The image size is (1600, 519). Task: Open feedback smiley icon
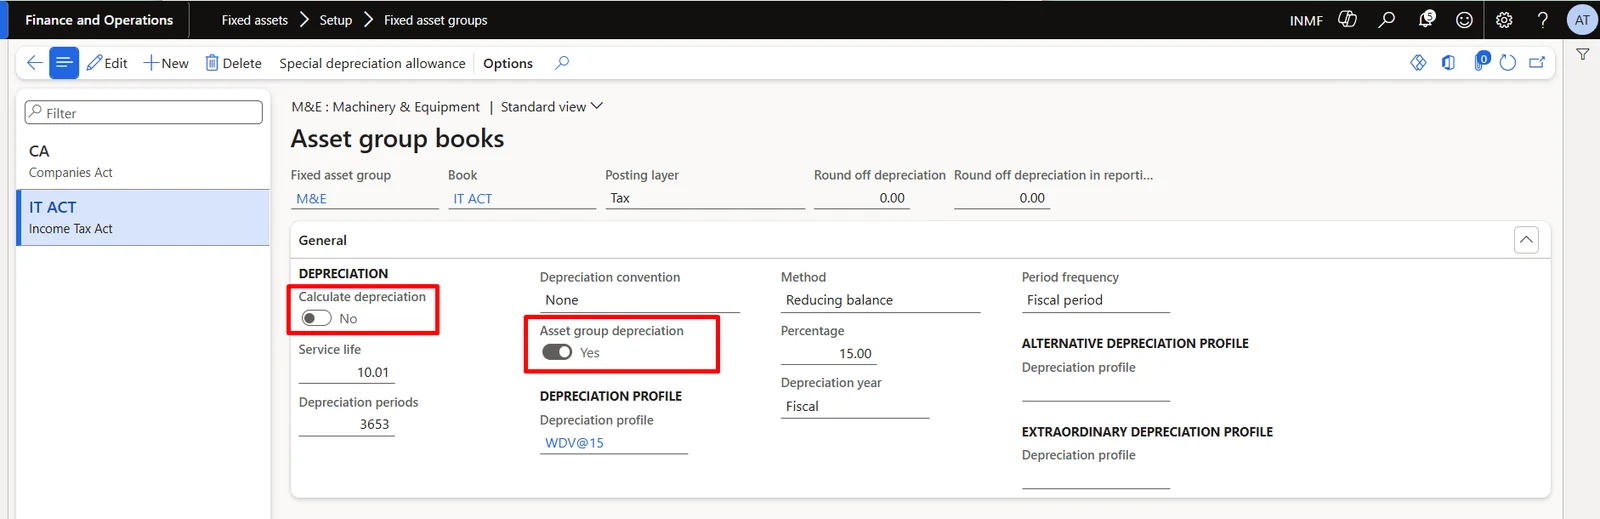tap(1464, 20)
